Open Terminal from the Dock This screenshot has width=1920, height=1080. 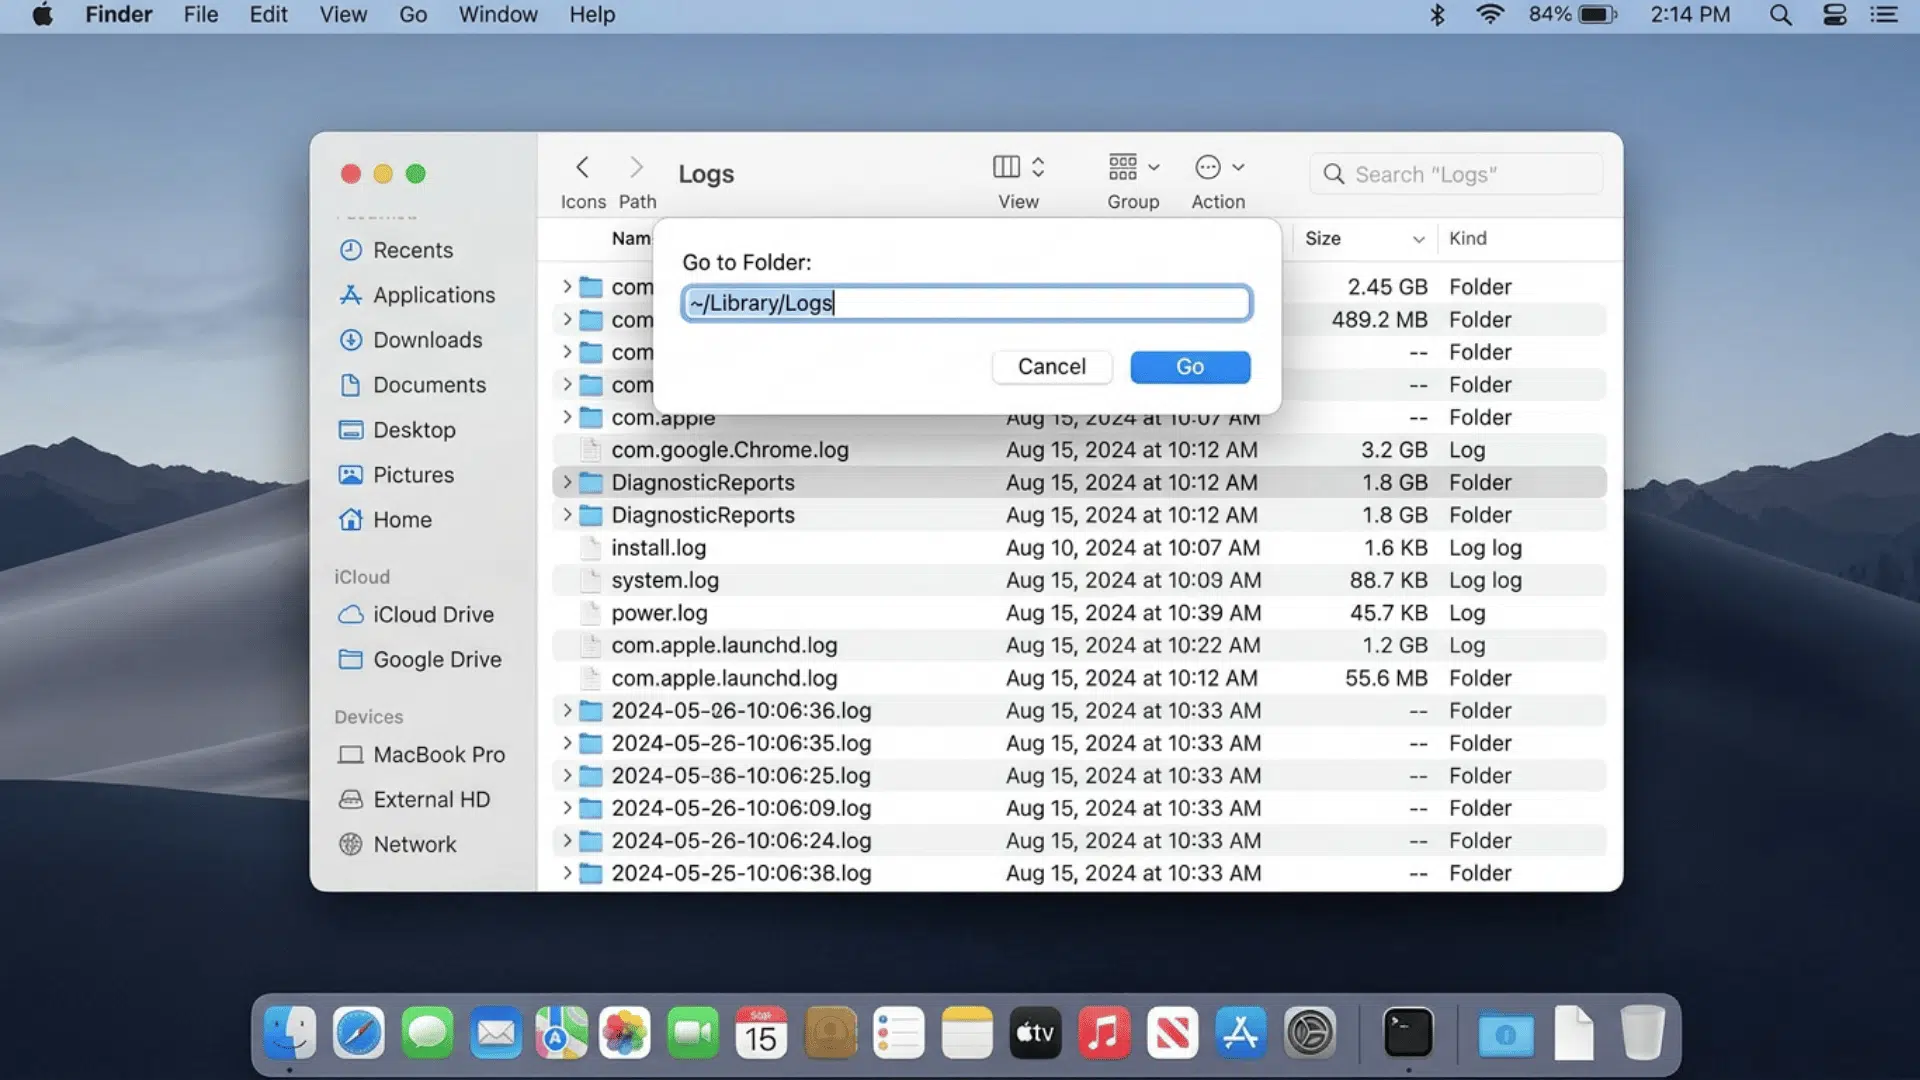[1408, 1033]
